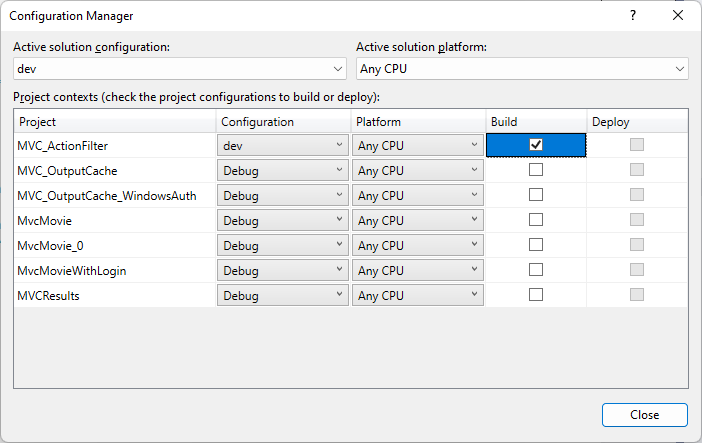The height and width of the screenshot is (443, 702).
Task: Uncheck Build for MVC_ActionFilter
Action: tap(536, 145)
